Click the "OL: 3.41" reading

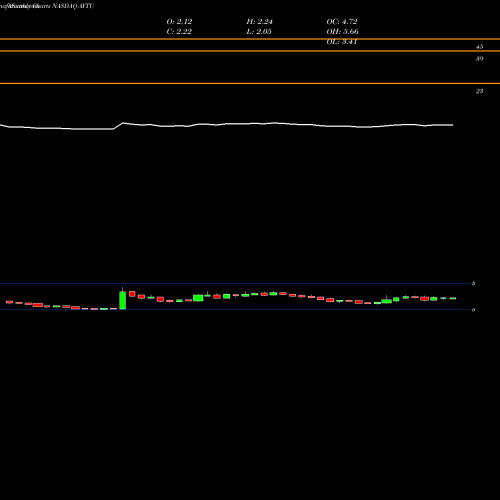click(x=342, y=42)
